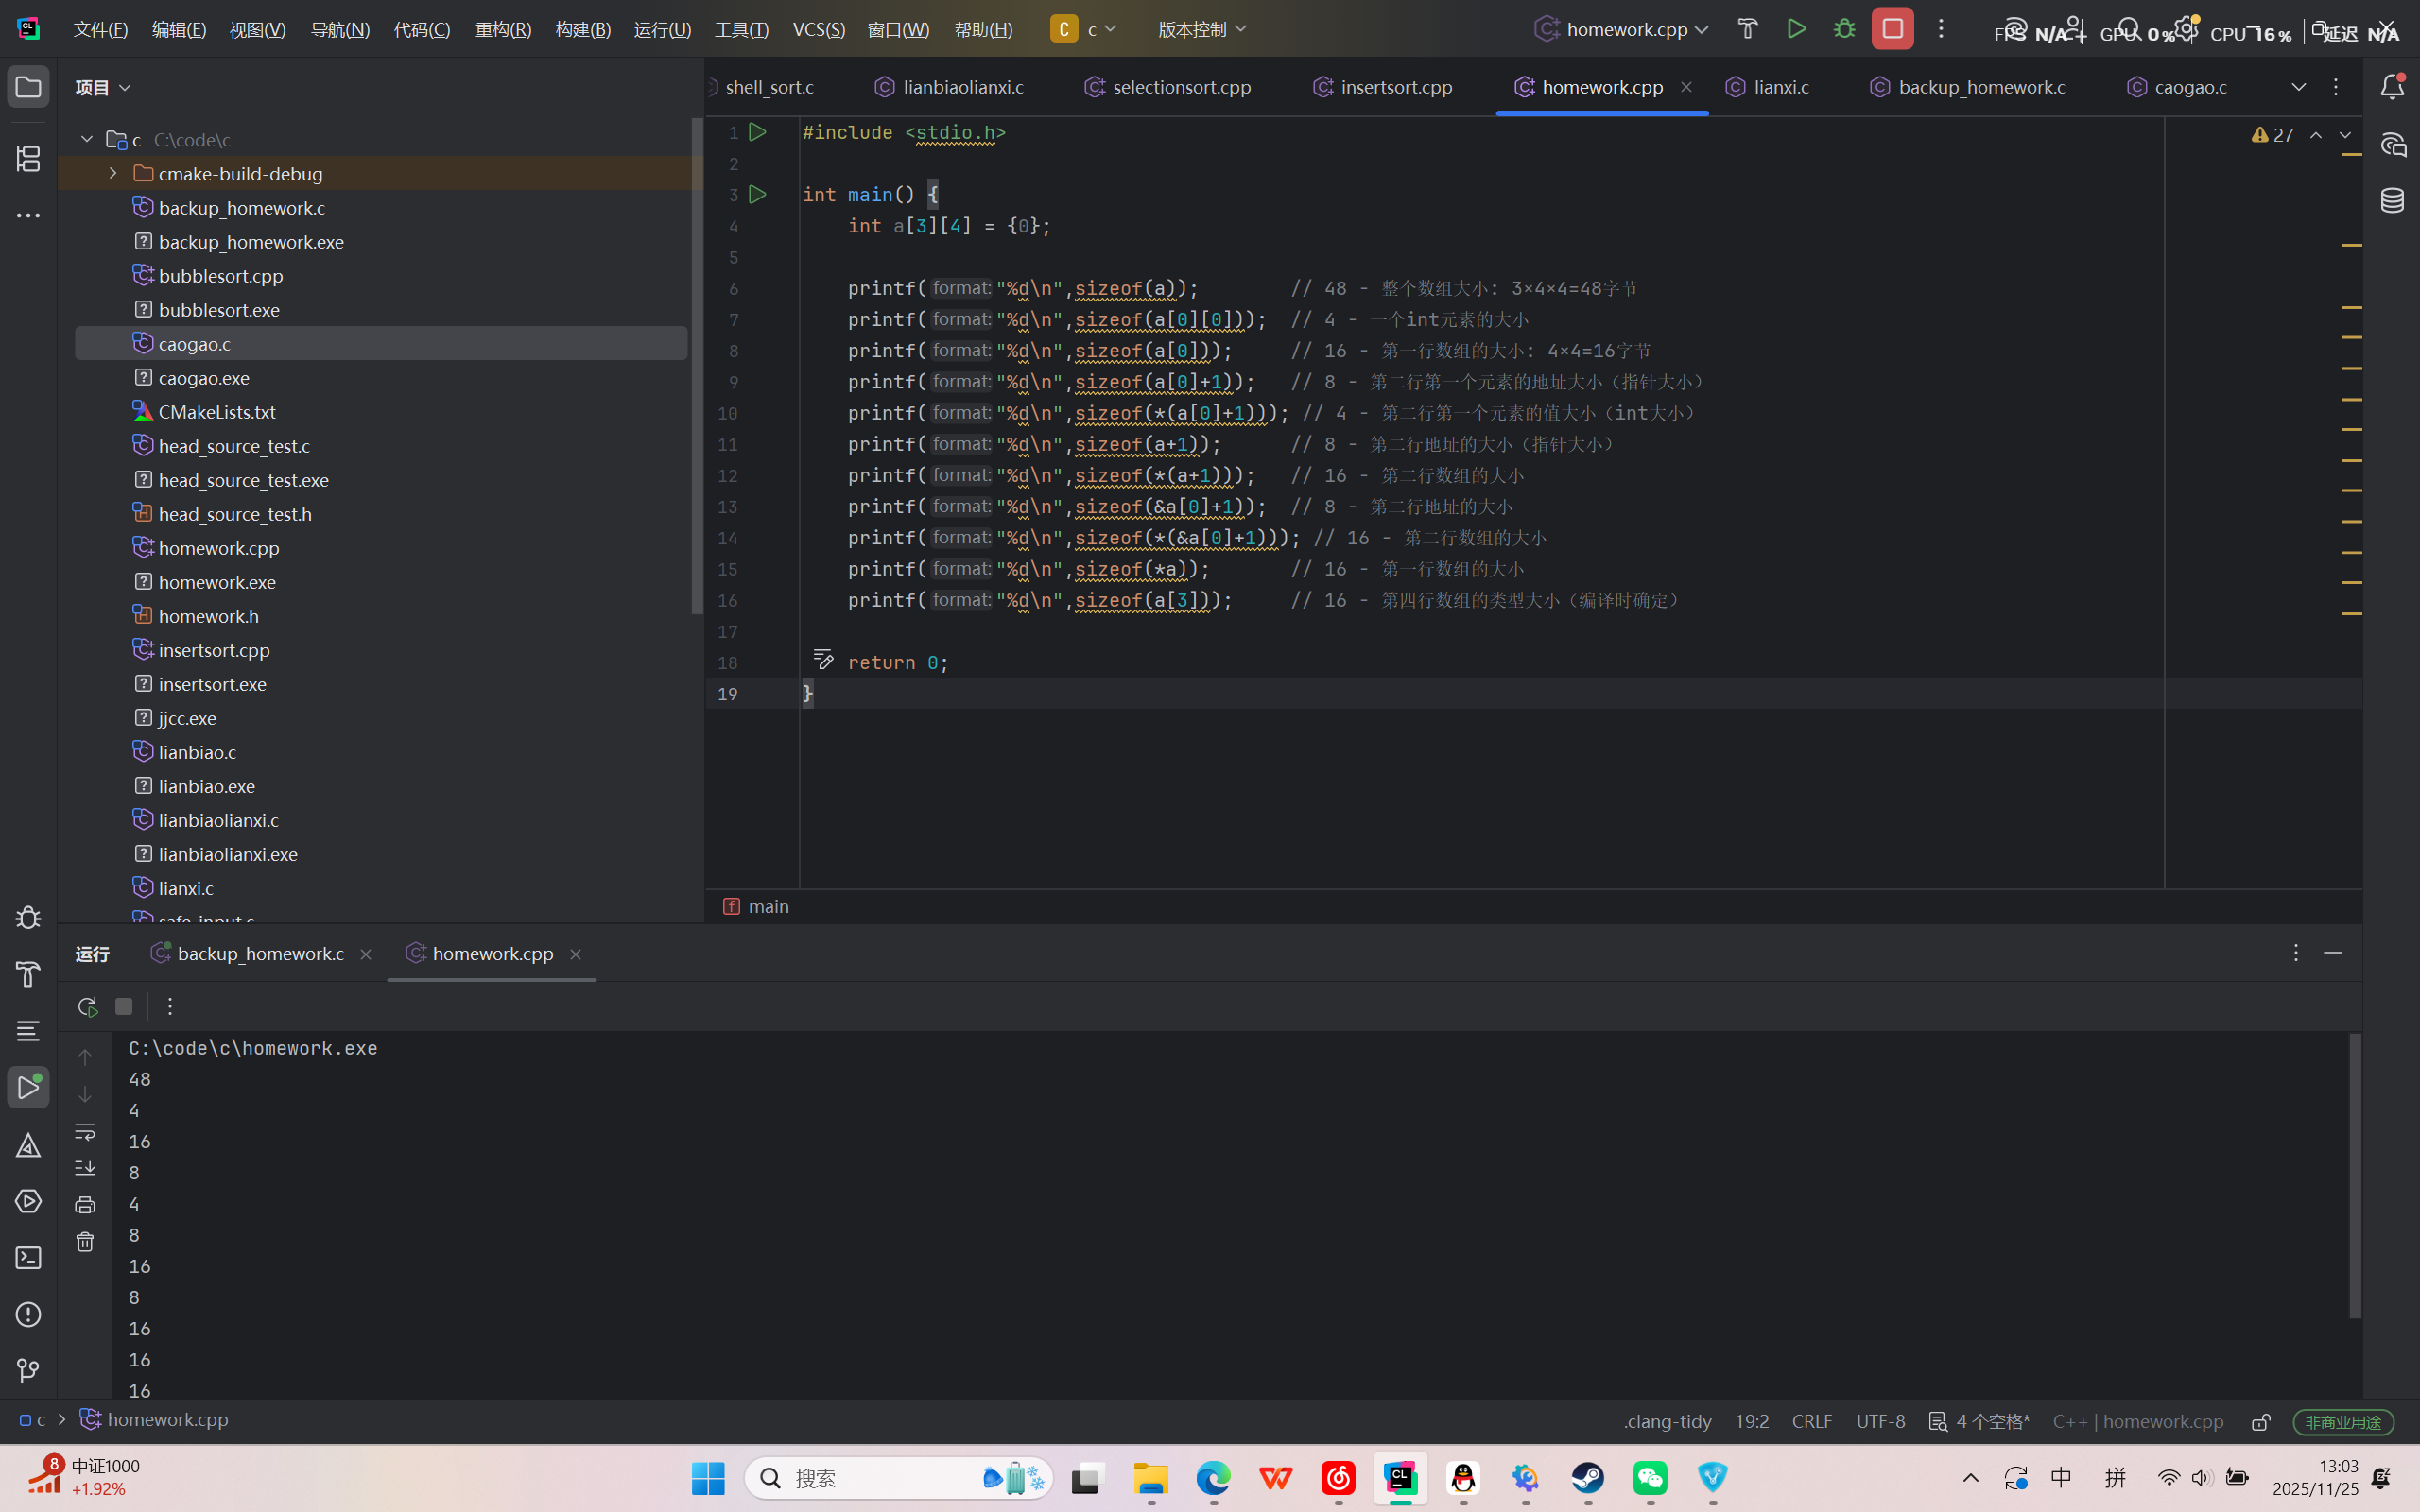Clear console output with trash icon
2420x1512 pixels.
point(85,1241)
